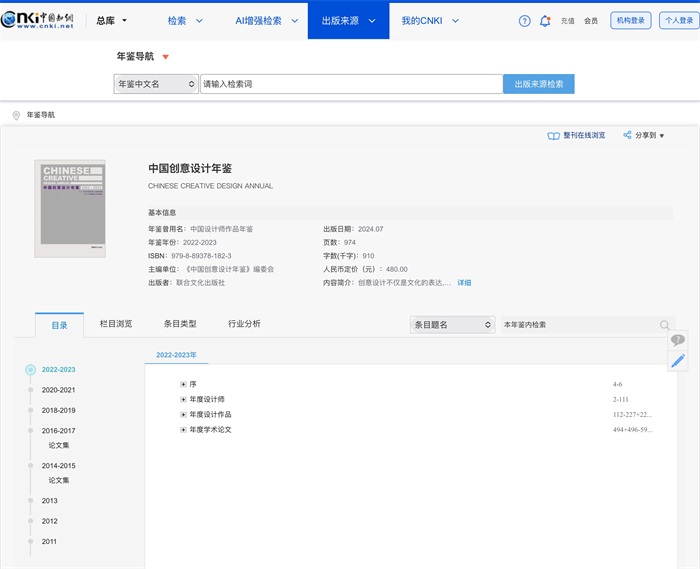Click the yearbook cover thumbnail
The width and height of the screenshot is (700, 569).
pyautogui.click(x=70, y=208)
